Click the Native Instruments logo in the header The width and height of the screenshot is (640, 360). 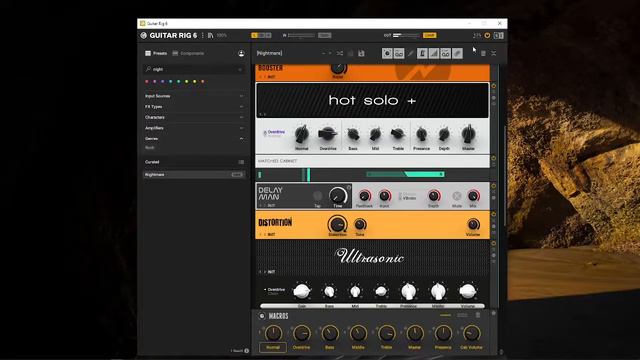pos(143,36)
